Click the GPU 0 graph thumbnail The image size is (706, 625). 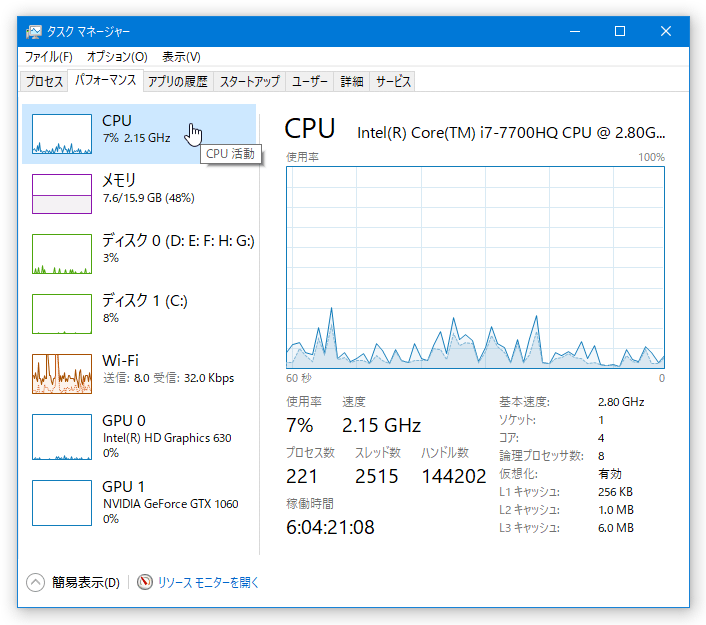pos(62,437)
